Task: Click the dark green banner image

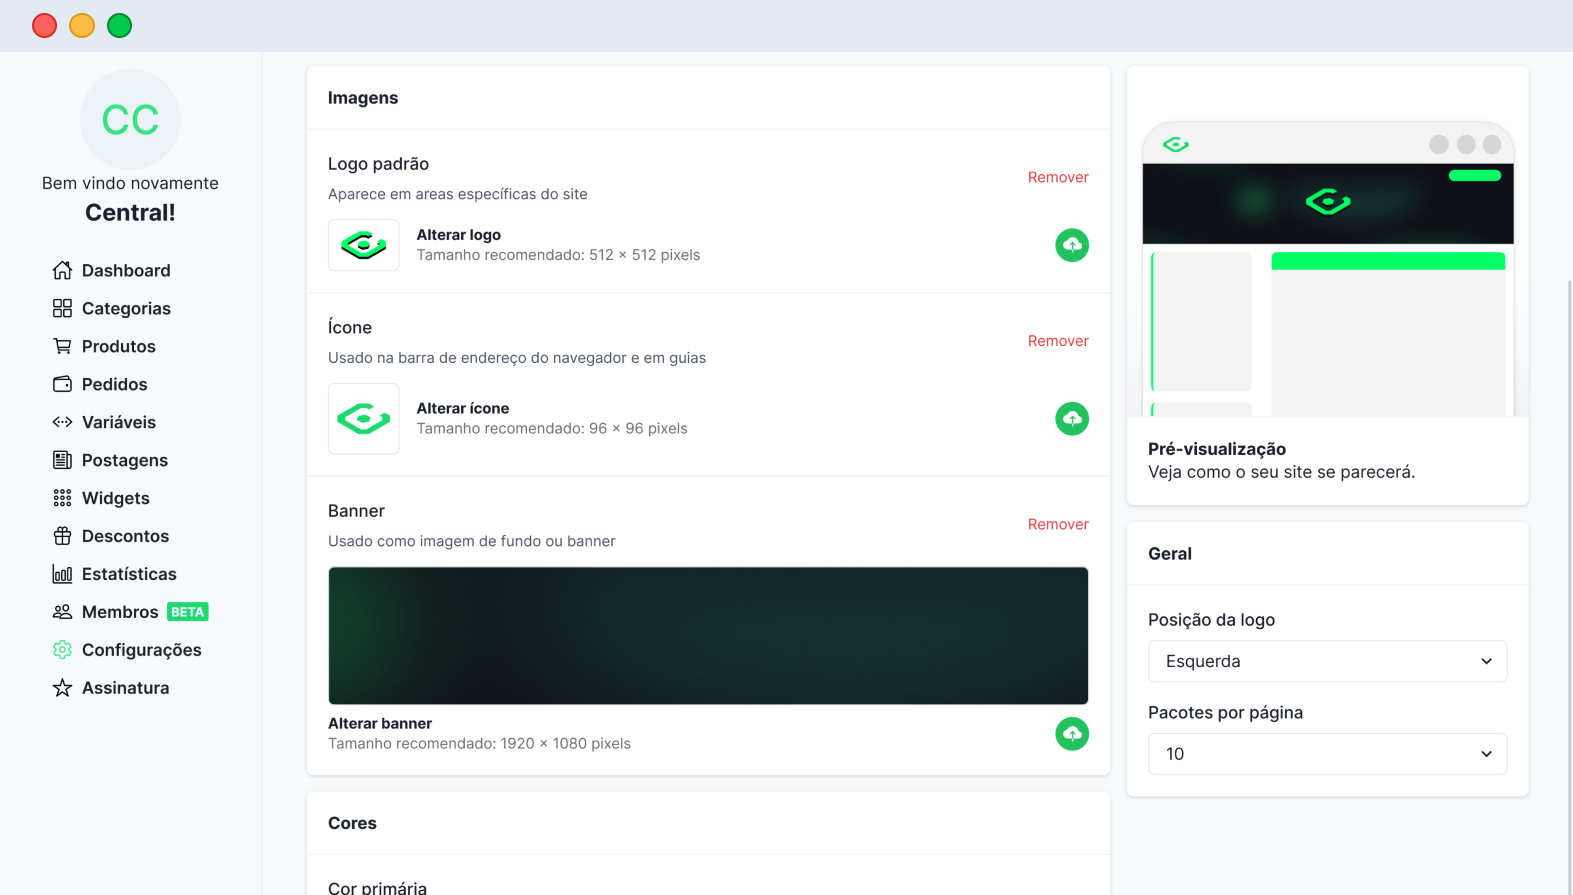Action: click(x=708, y=636)
